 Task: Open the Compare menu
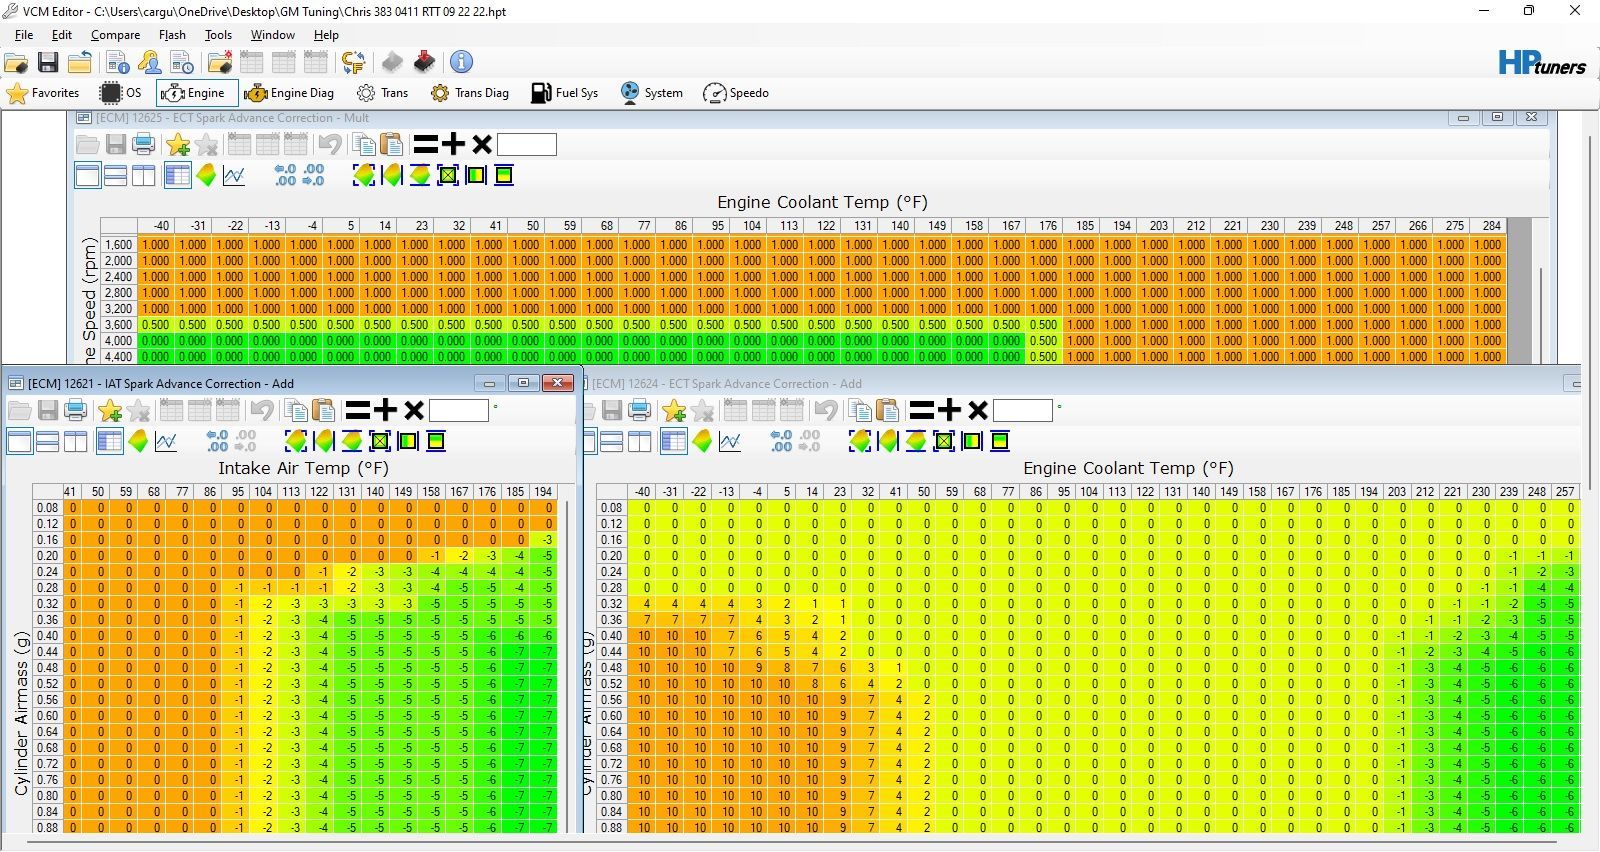coord(115,35)
